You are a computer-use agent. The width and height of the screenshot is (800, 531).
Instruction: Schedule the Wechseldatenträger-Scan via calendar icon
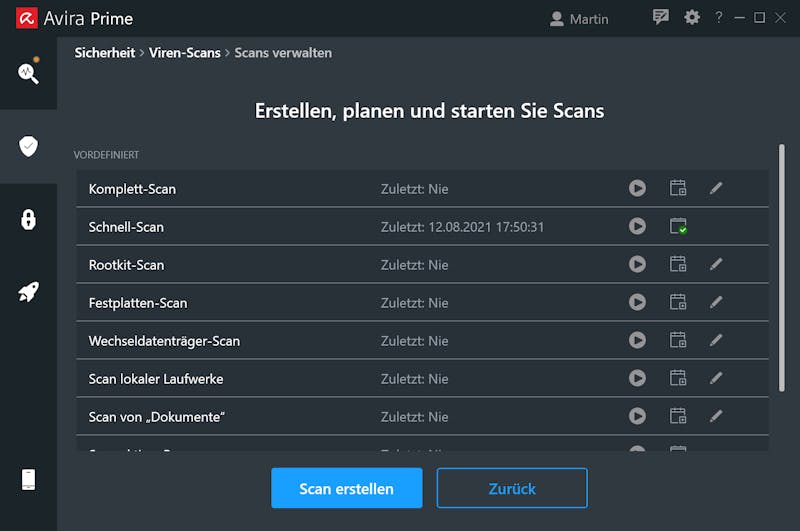(x=678, y=340)
